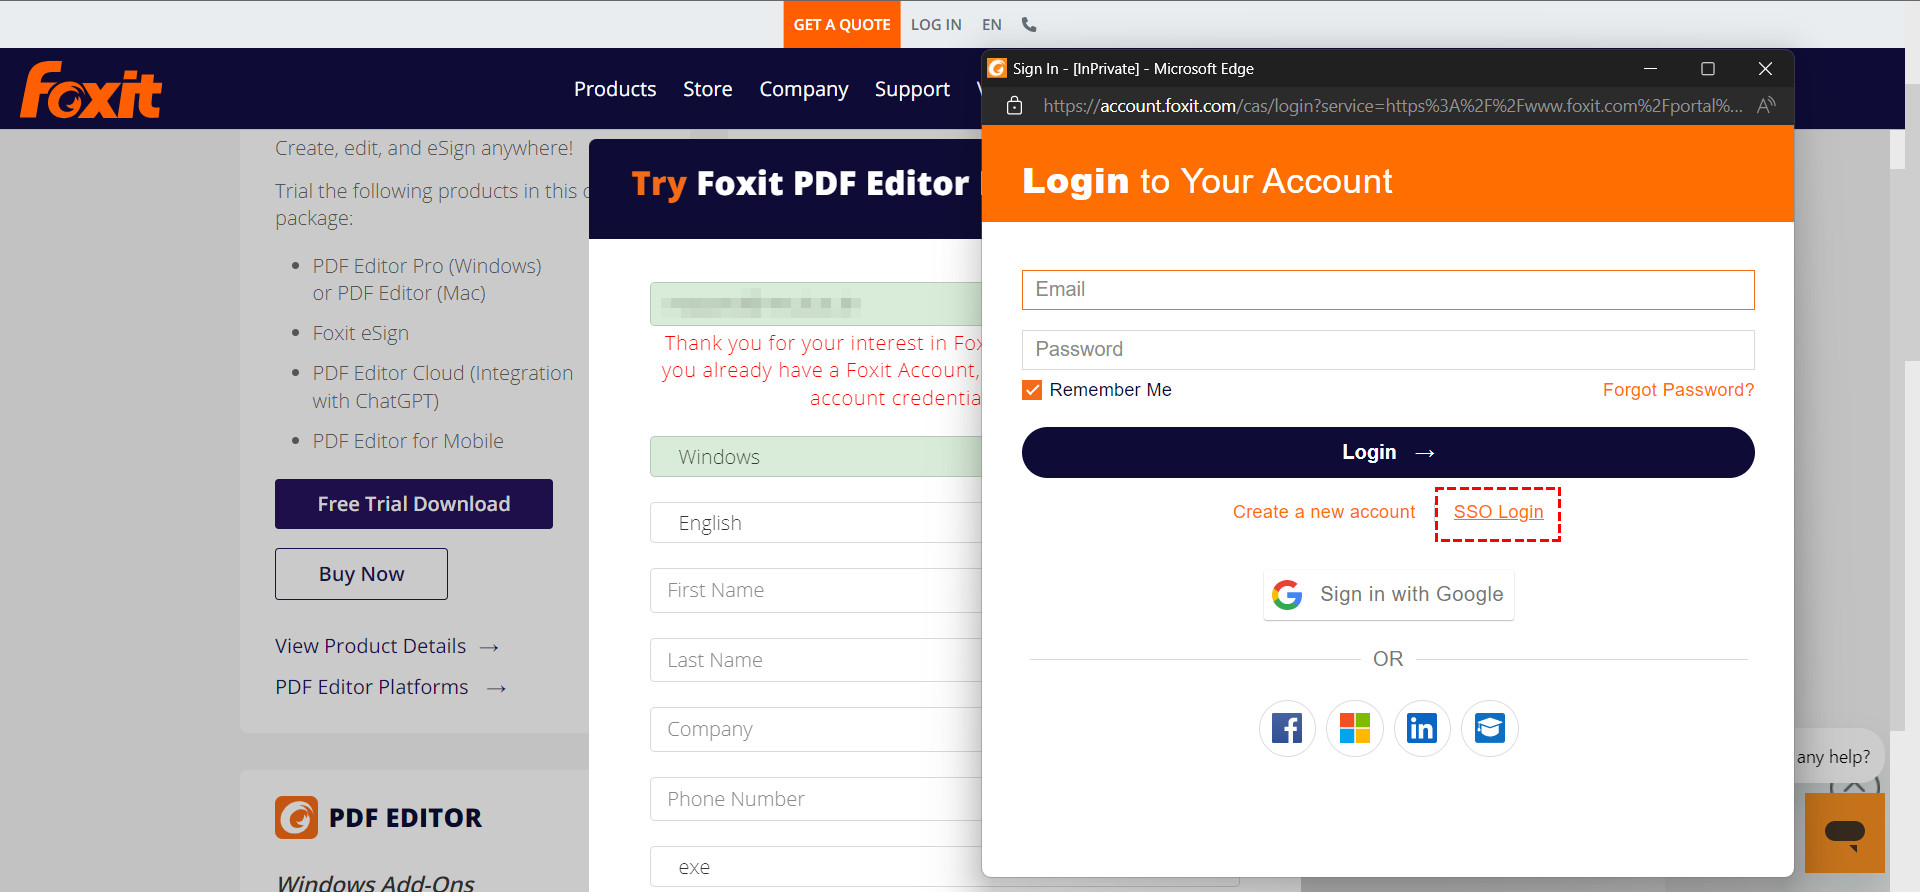Image resolution: width=1920 pixels, height=892 pixels.
Task: Sign in using the Microsoft icon
Action: coord(1355,728)
